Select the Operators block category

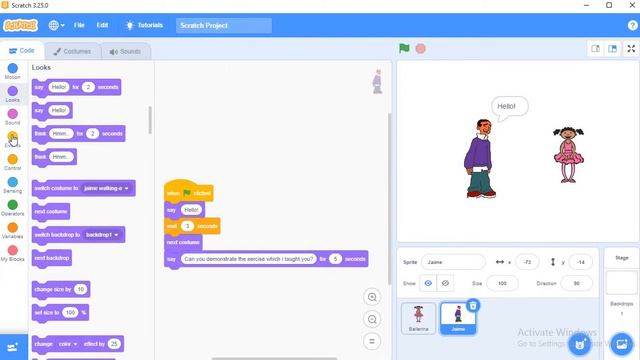point(13,208)
